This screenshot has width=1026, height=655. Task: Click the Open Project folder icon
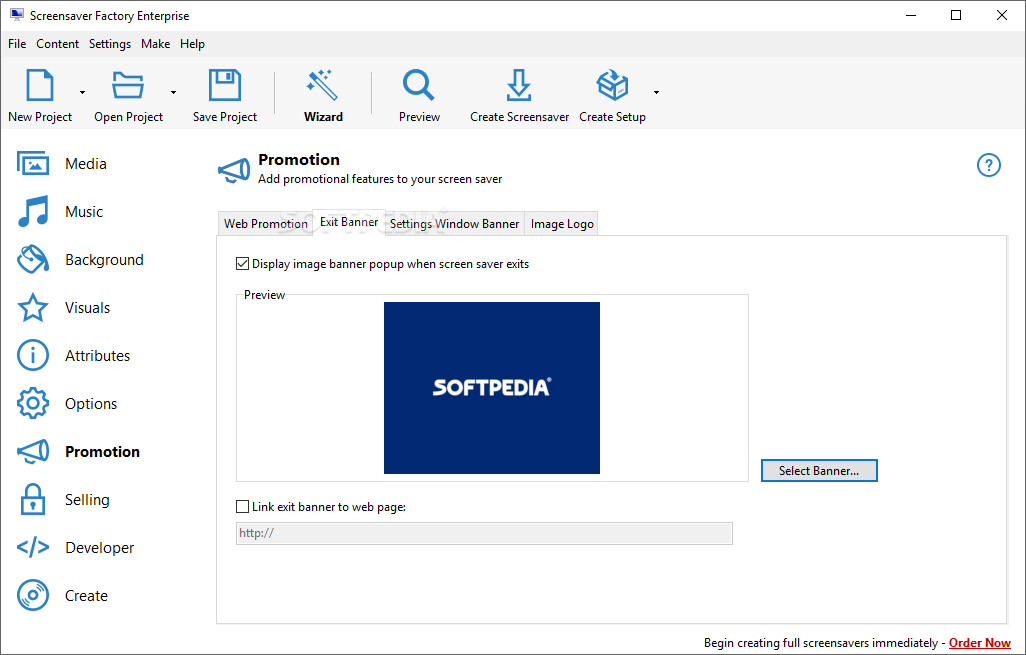[128, 85]
